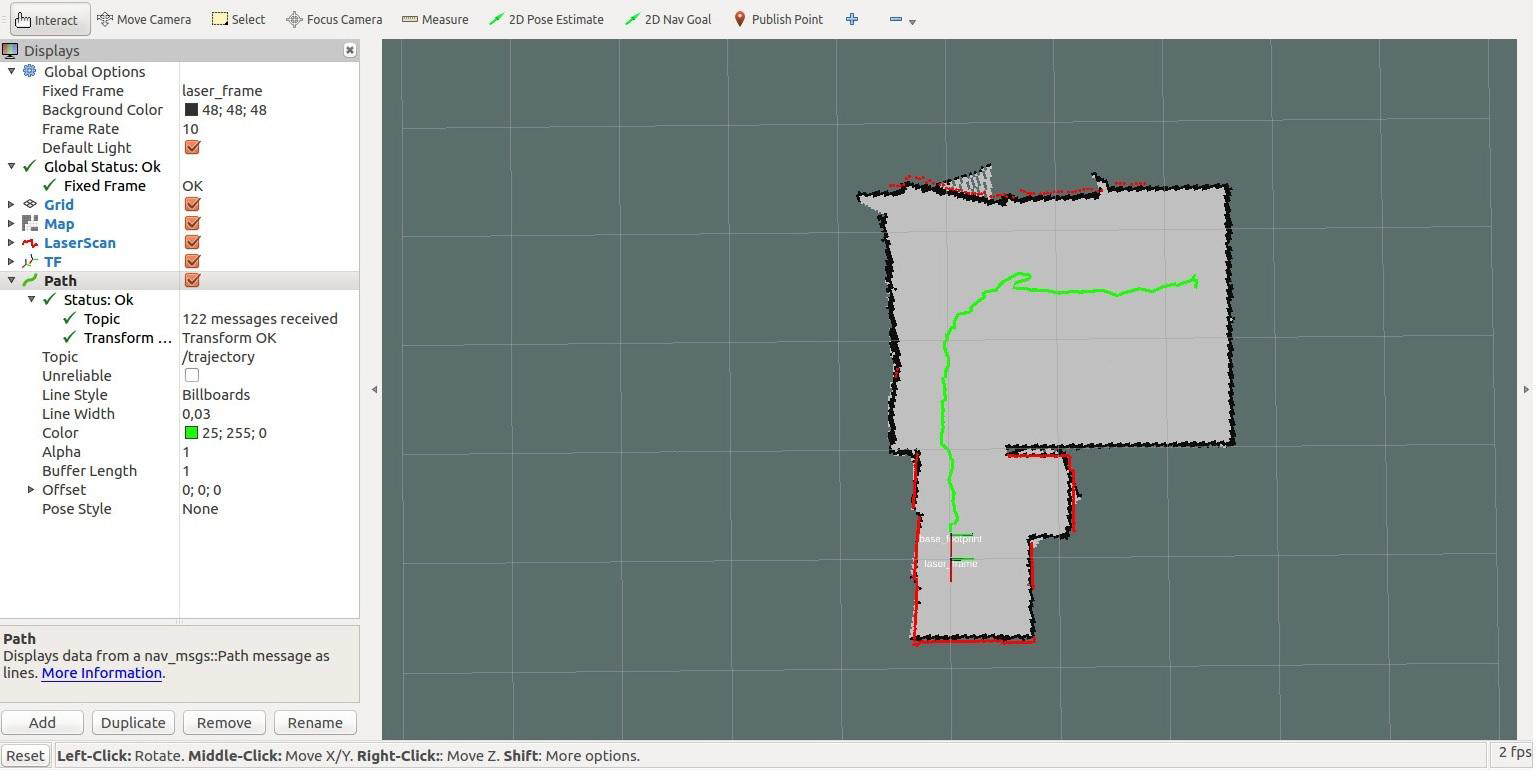Expand the Offset property under Path
The height and width of the screenshot is (770, 1540).
(30, 489)
